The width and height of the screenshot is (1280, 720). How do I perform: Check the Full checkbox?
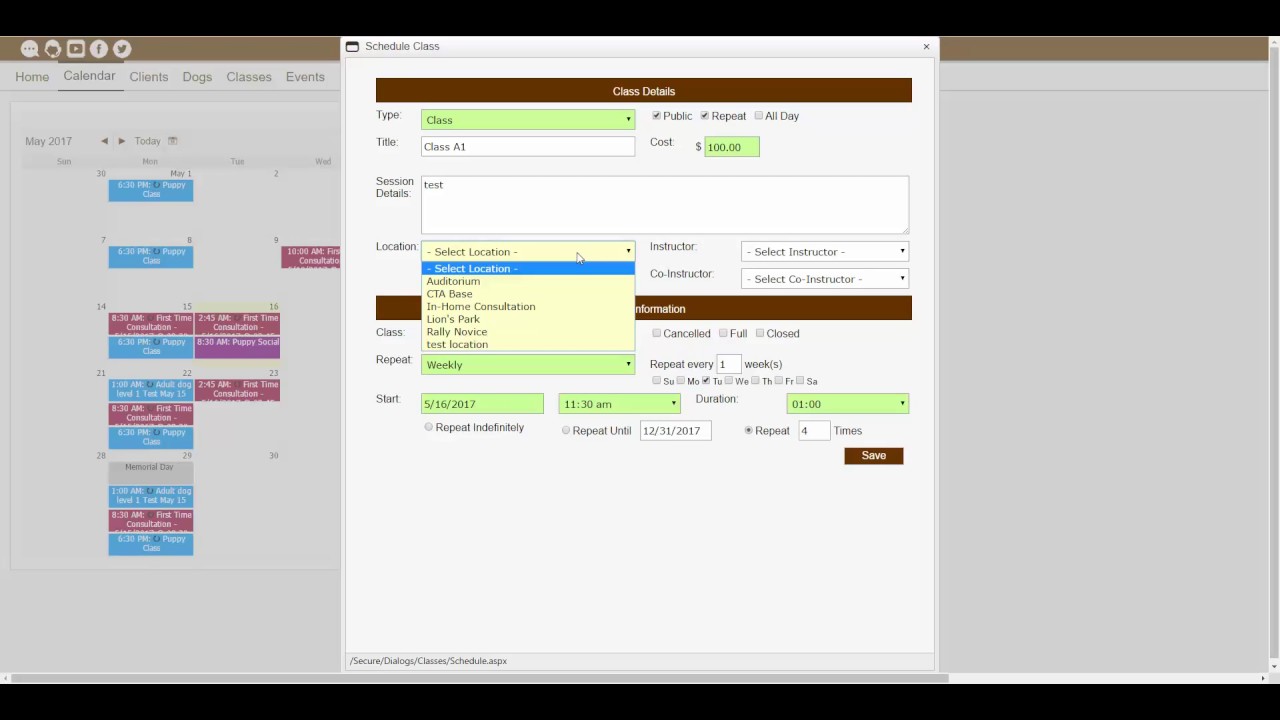[x=723, y=333]
